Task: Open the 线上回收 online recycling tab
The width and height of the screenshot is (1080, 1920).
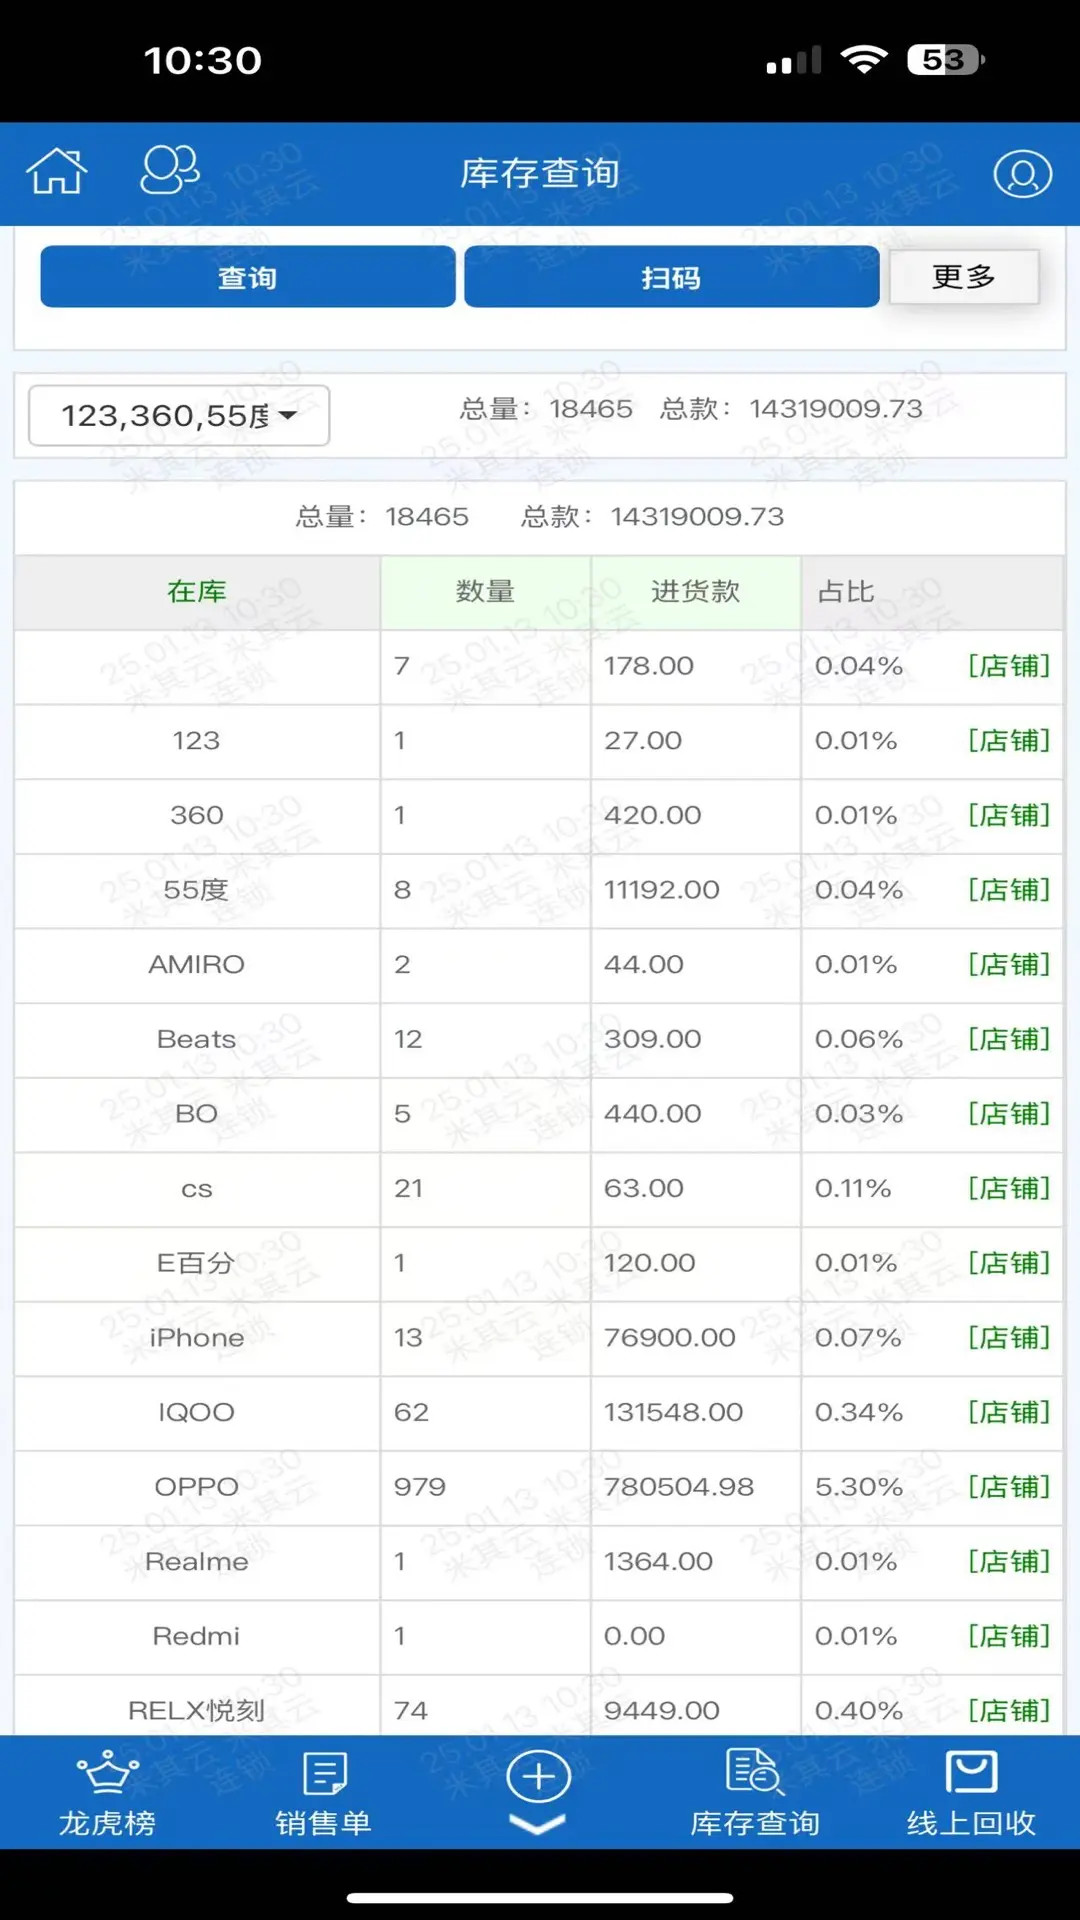Action: tap(971, 1793)
